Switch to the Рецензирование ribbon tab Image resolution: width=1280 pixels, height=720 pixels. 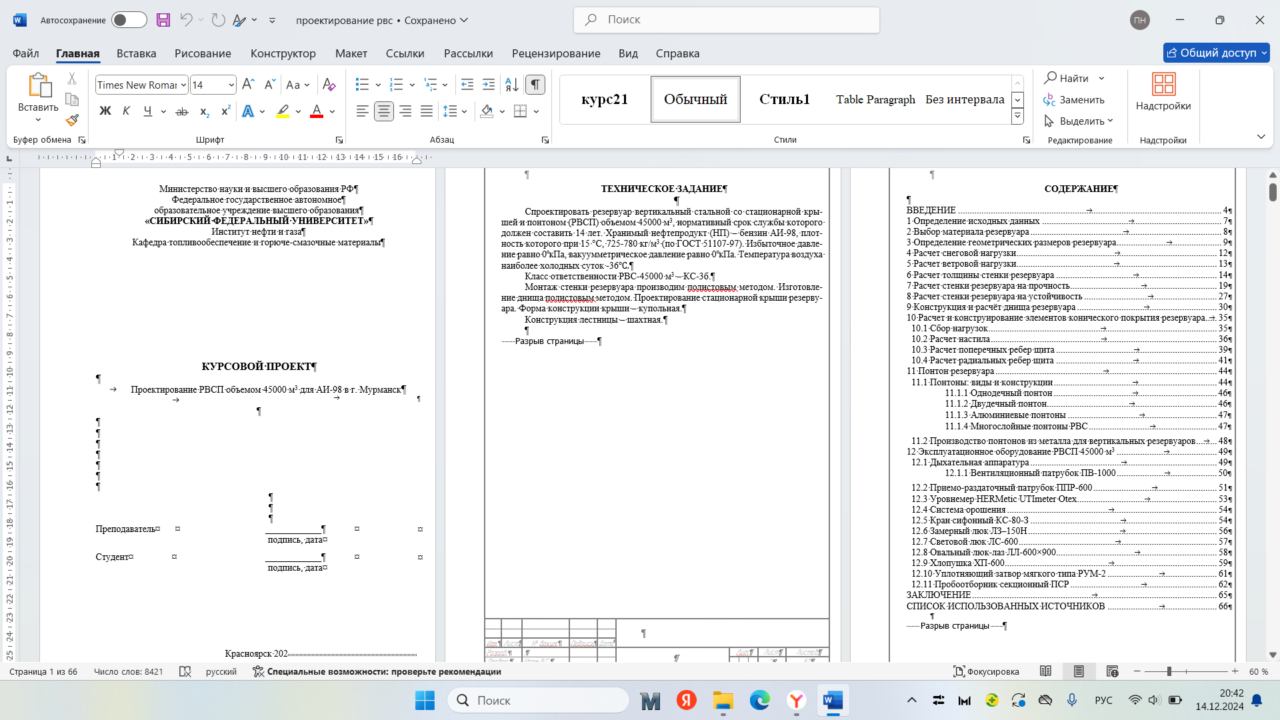tap(555, 53)
